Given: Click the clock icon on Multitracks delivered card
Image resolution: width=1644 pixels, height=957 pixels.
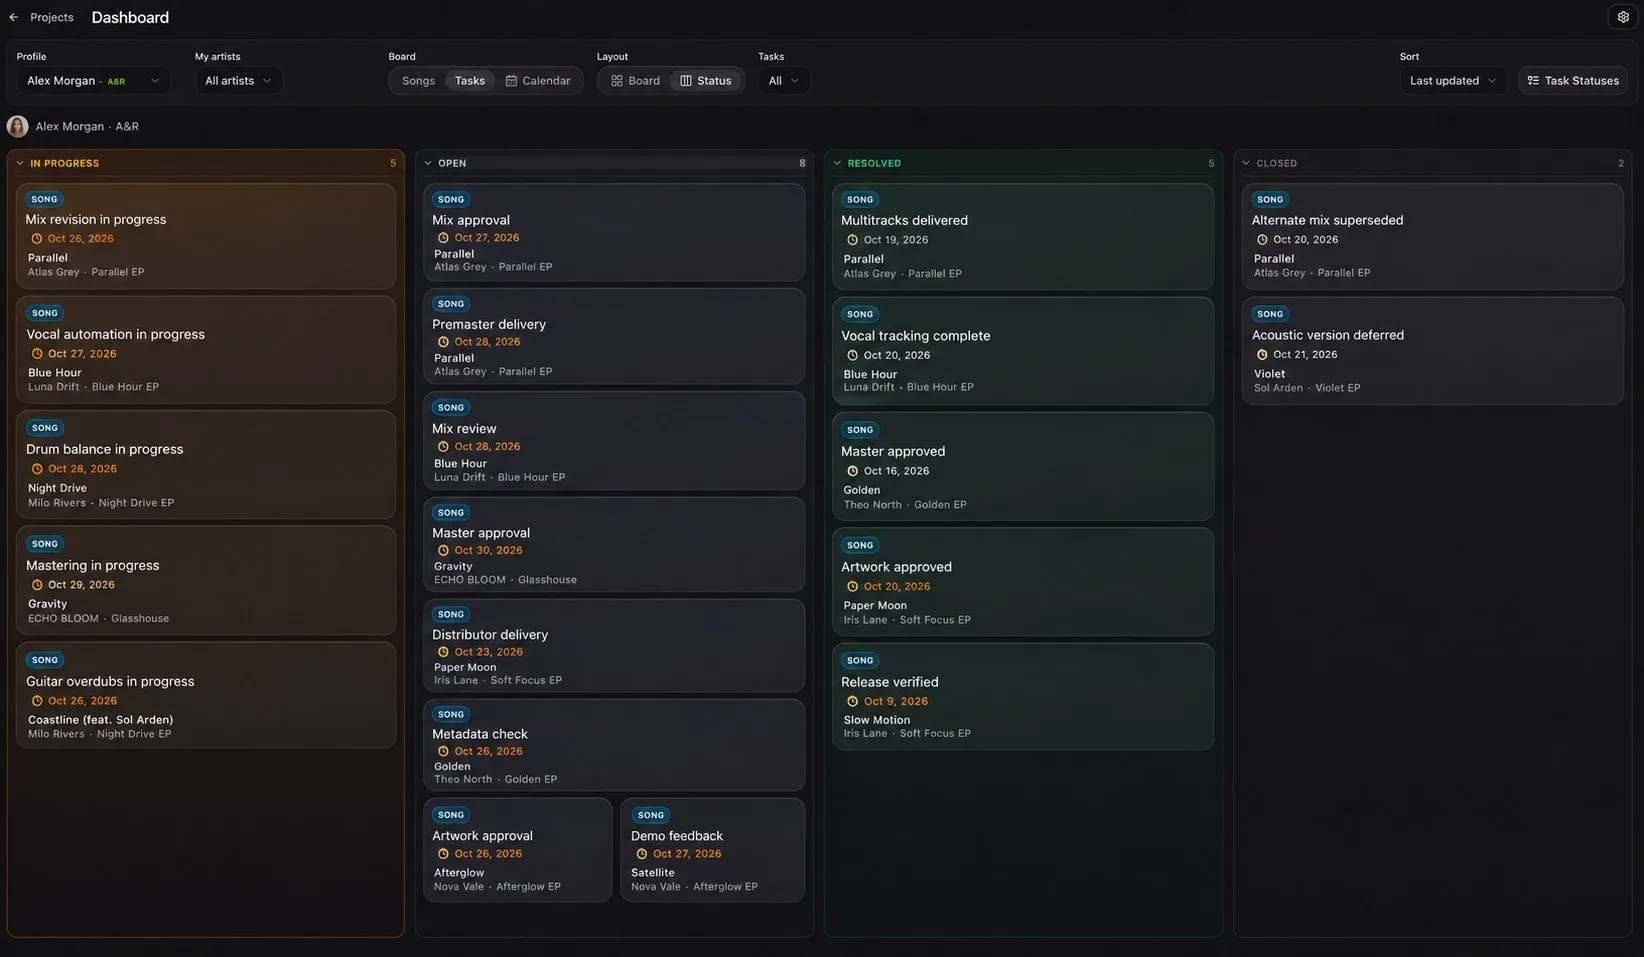Looking at the screenshot, I should (x=853, y=240).
